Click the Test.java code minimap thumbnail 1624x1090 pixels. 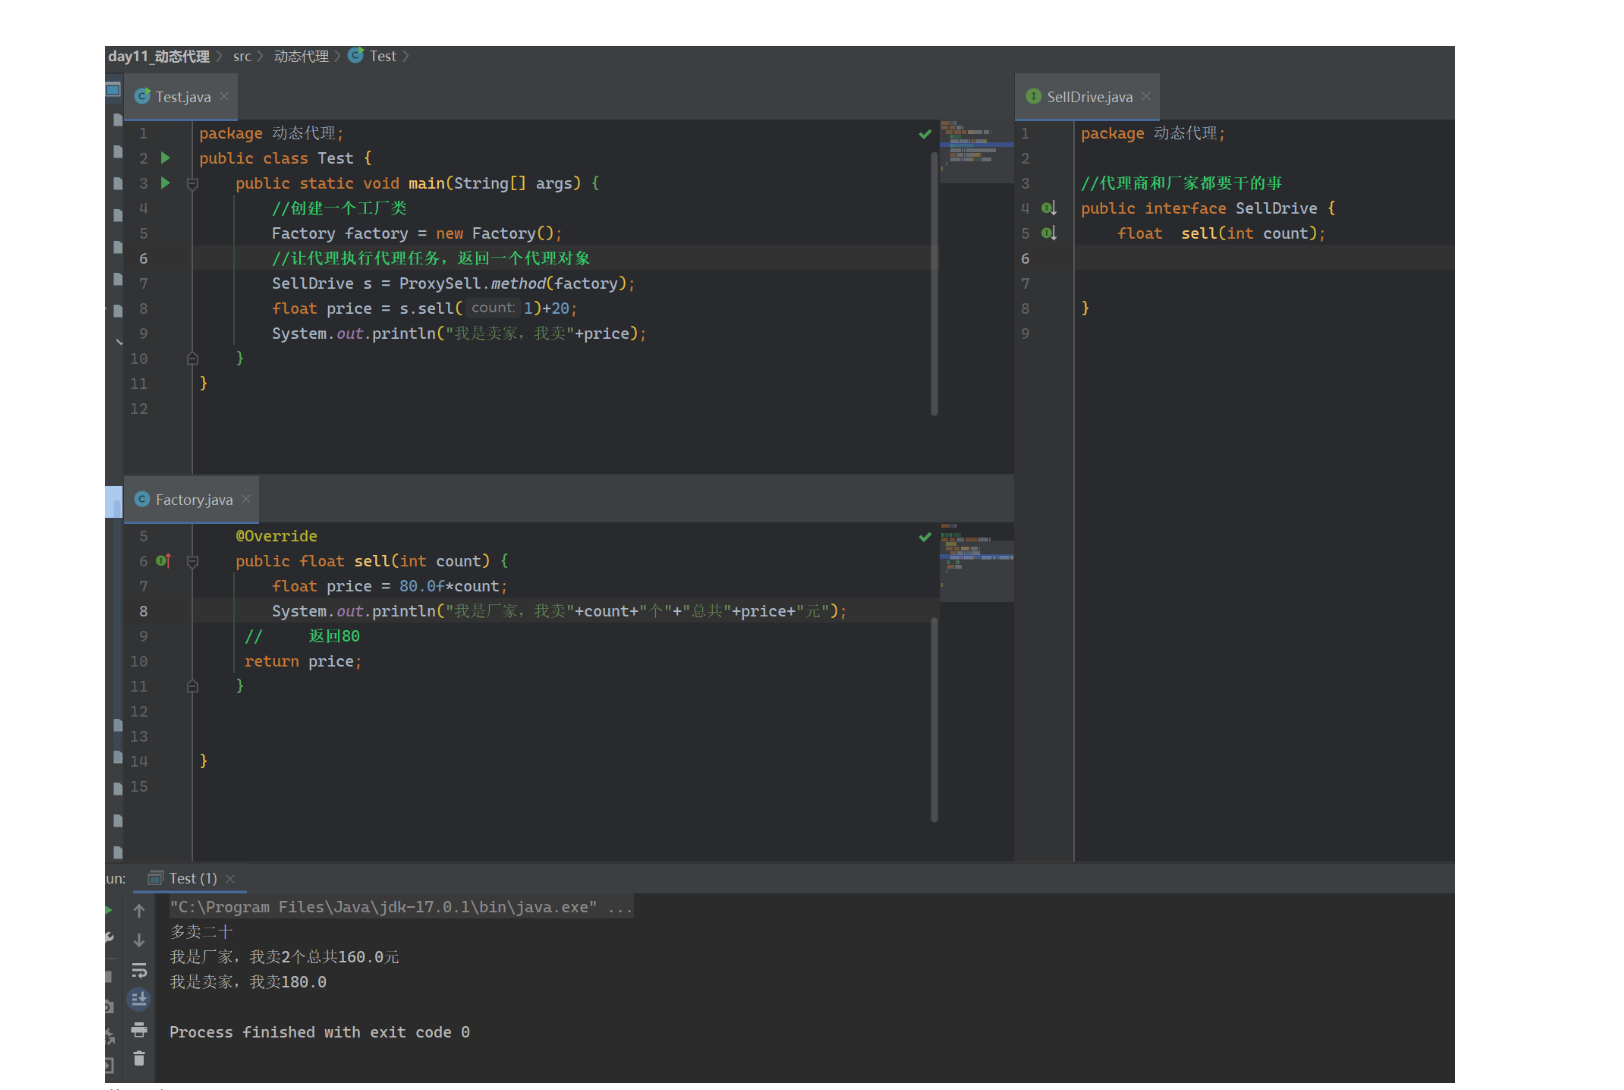(976, 150)
